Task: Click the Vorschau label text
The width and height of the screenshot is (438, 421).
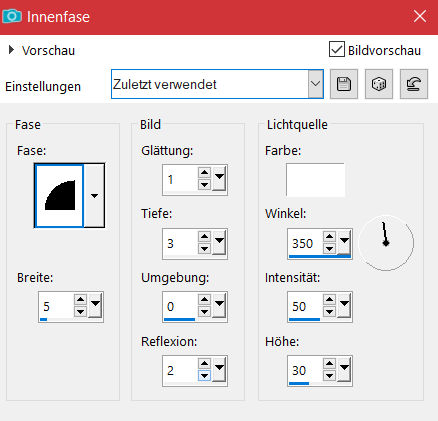Action: click(48, 51)
